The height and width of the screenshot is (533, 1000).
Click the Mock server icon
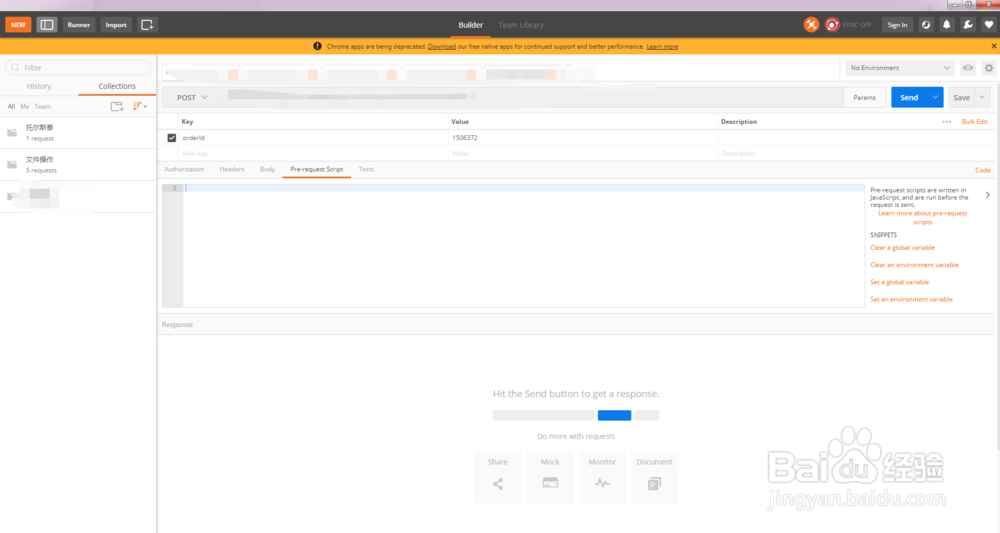point(550,483)
